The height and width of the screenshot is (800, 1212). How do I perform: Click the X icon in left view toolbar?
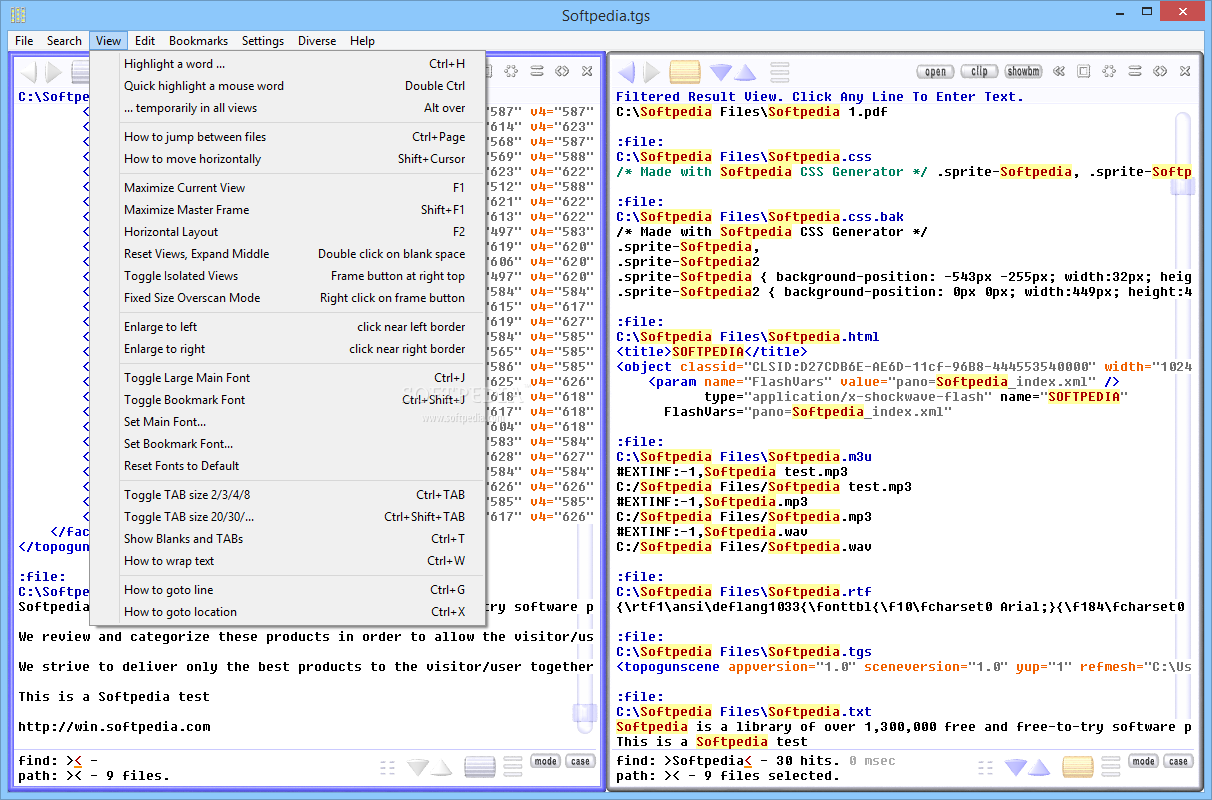click(x=587, y=71)
